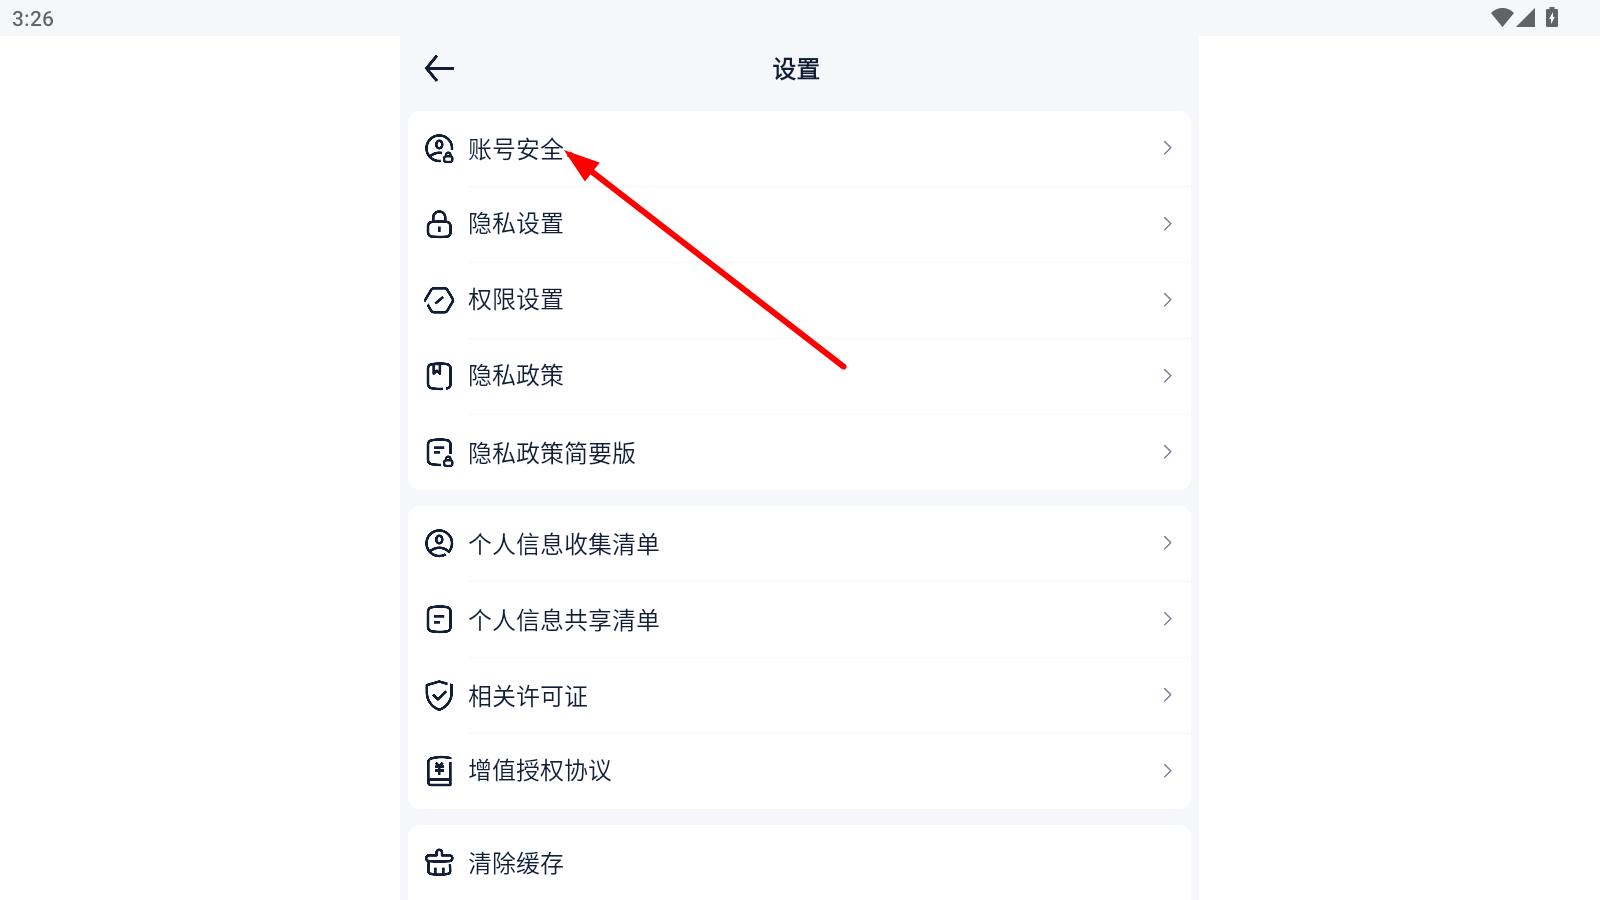
Task: Open the 隐私政策 menu entry
Action: pos(516,376)
